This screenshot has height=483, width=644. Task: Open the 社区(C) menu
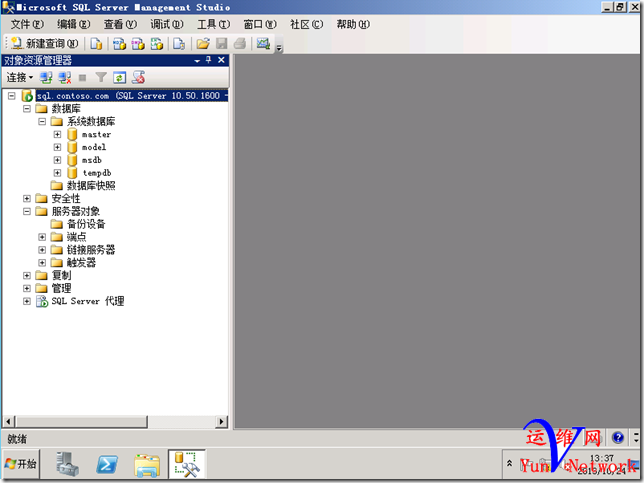tap(306, 24)
